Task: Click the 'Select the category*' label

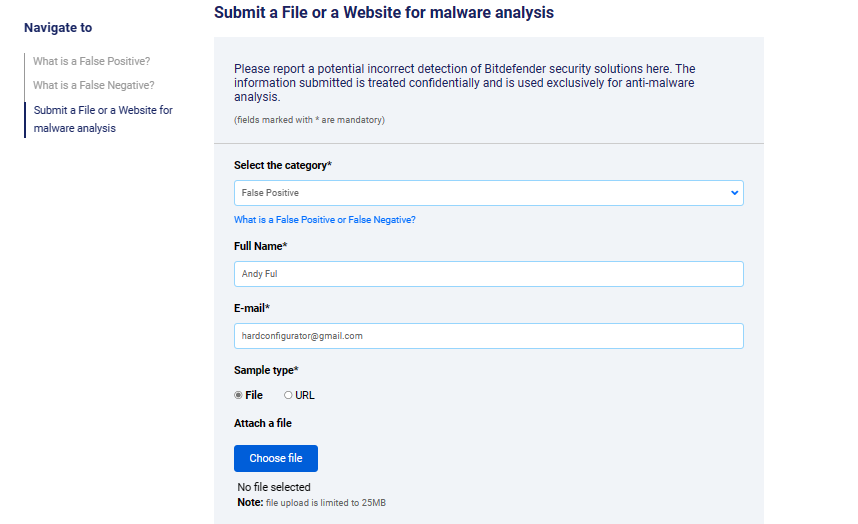Action: coord(283,165)
